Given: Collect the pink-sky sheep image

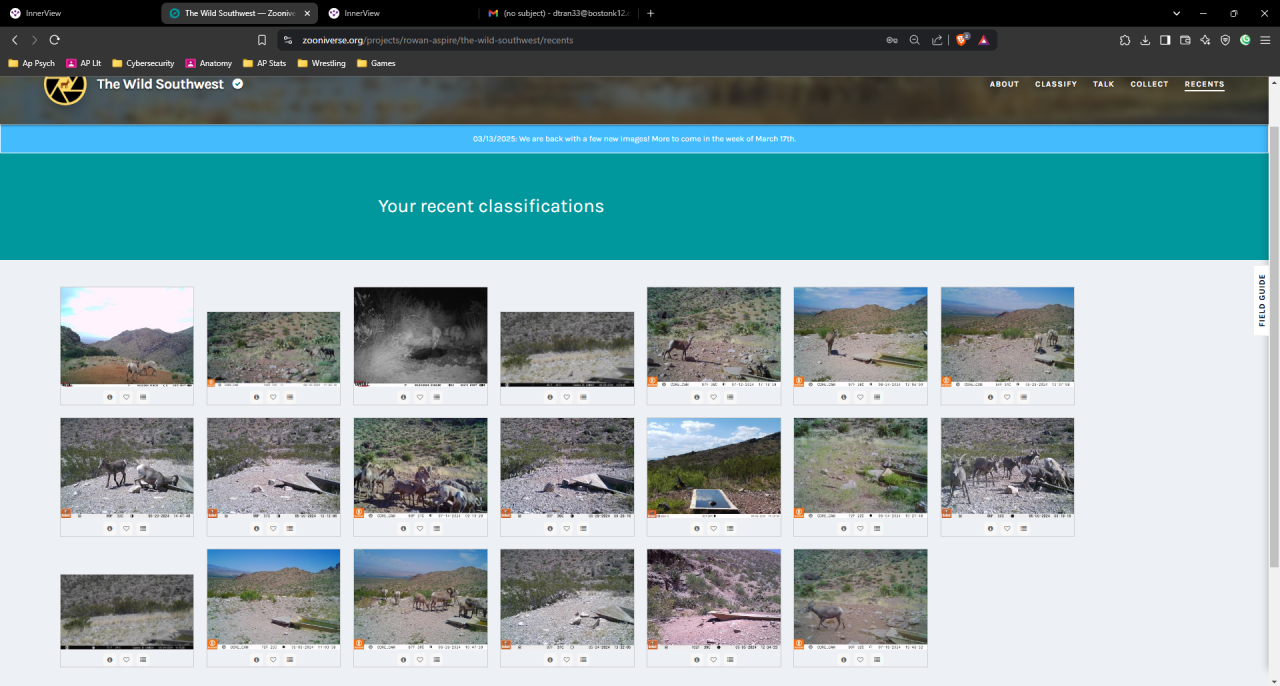Looking at the screenshot, I should [x=143, y=397].
